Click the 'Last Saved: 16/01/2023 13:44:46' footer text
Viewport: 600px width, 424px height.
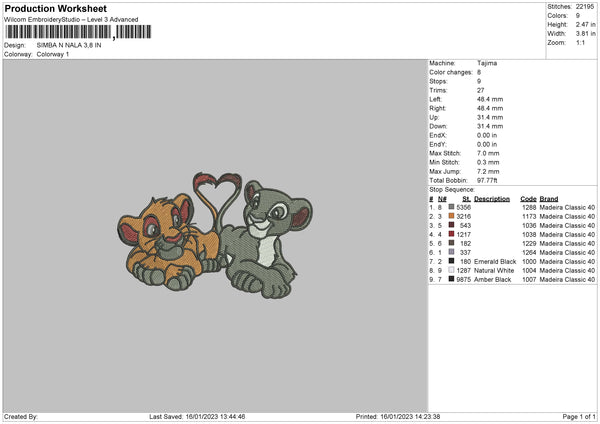[197, 416]
